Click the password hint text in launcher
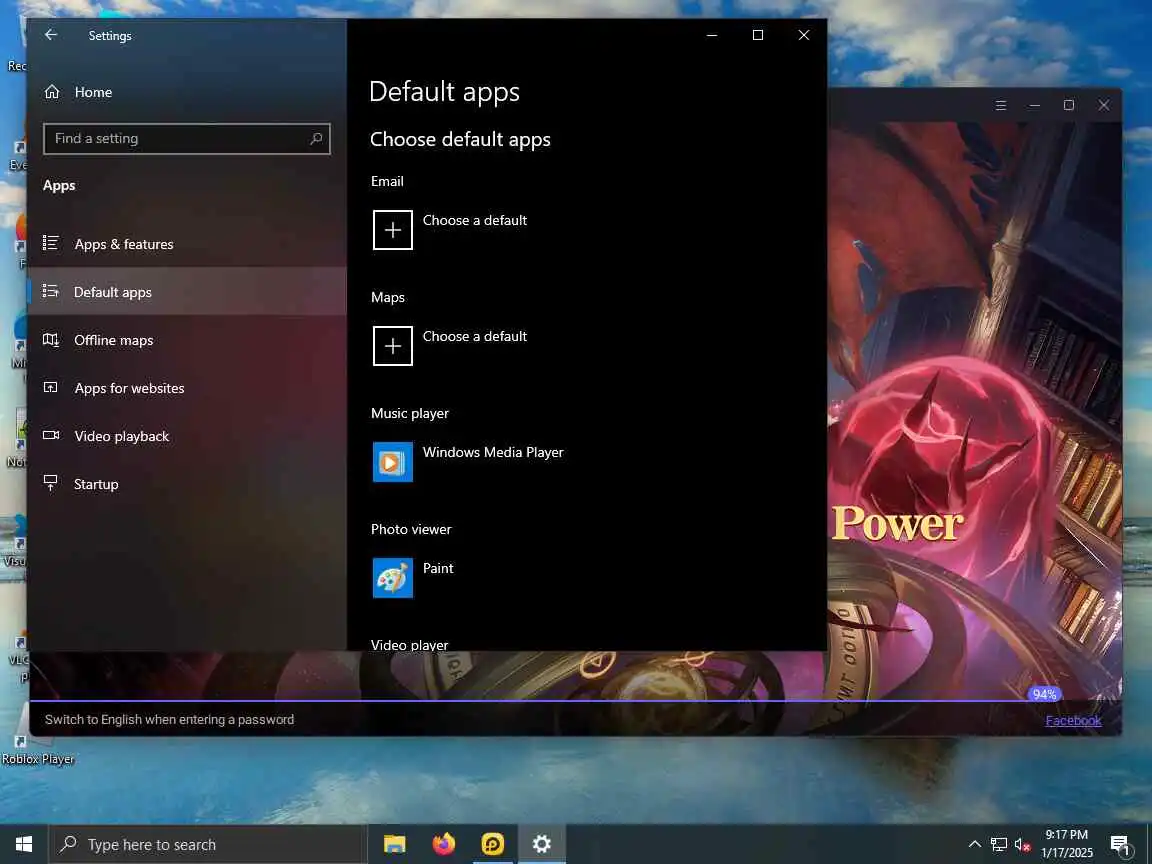Image resolution: width=1152 pixels, height=864 pixels. (x=169, y=720)
